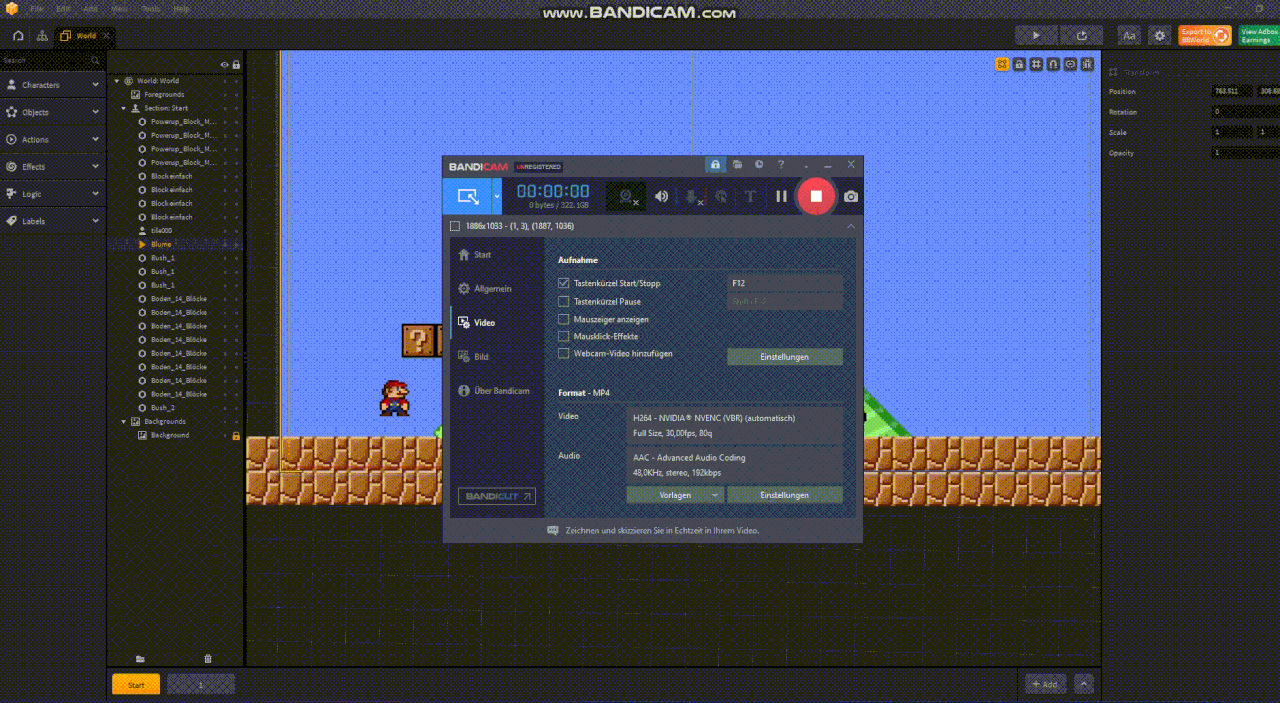Viewport: 1280px width, 703px height.
Task: Click the lock on Background layer row
Action: point(236,435)
